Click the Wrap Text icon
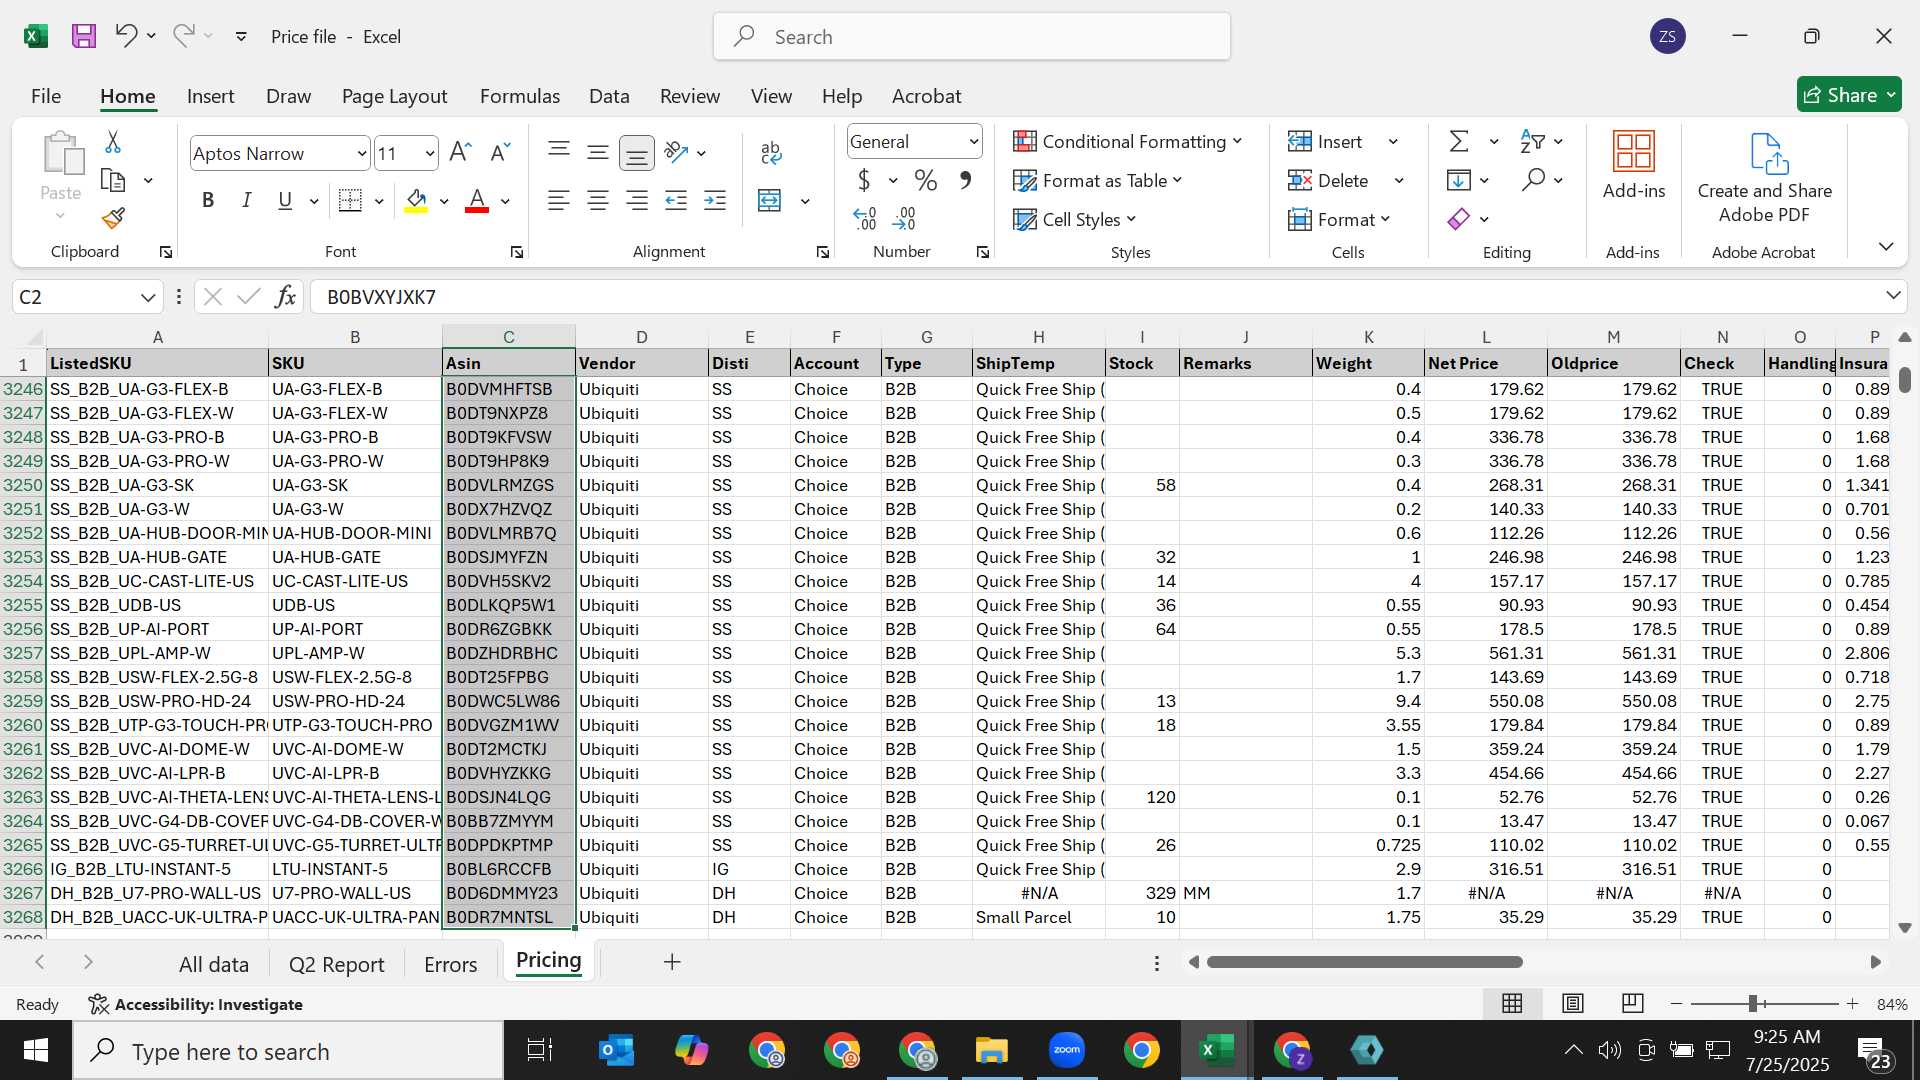The width and height of the screenshot is (1920, 1080). click(x=771, y=152)
